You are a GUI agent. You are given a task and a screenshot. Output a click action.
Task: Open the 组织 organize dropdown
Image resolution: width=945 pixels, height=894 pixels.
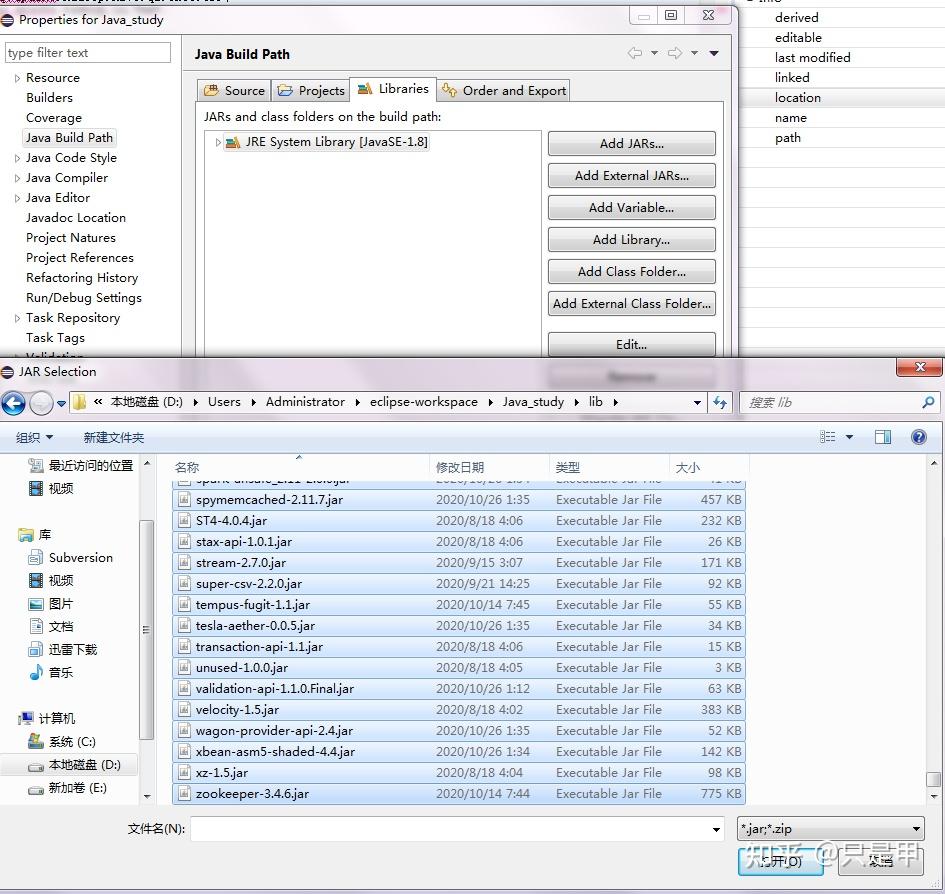[33, 437]
